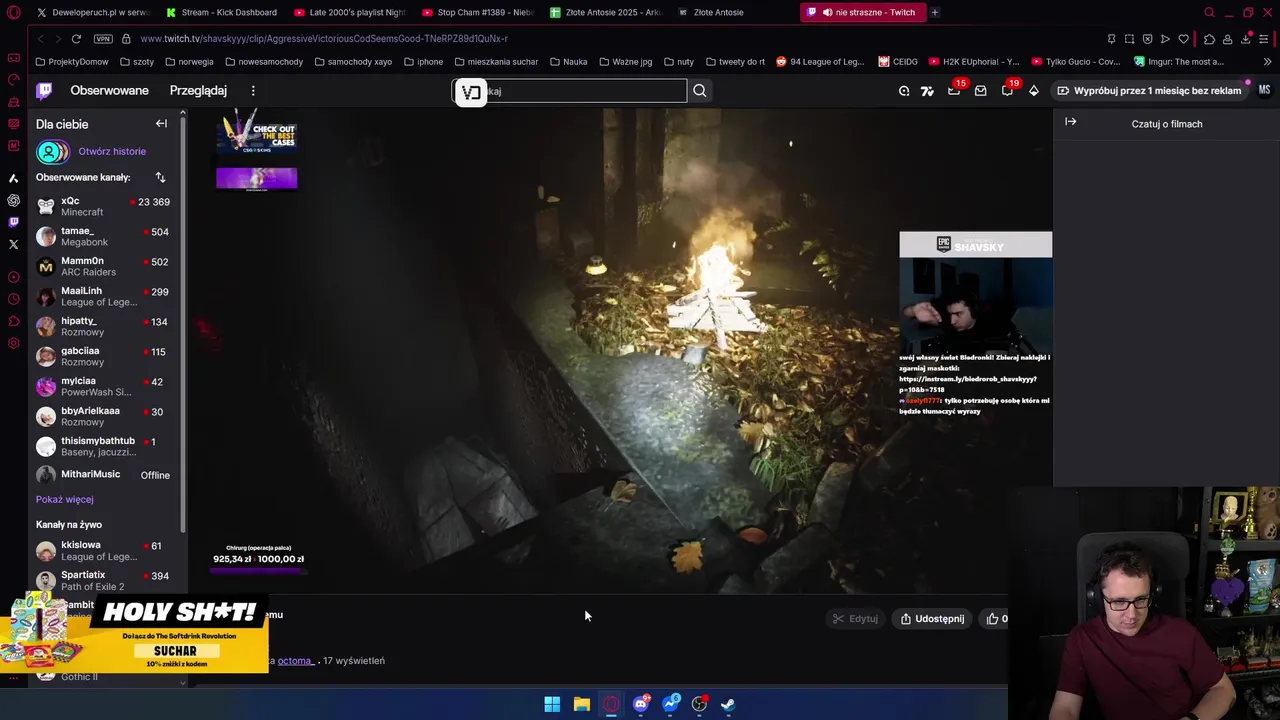Click the 'Edytuj' clip button
The width and height of the screenshot is (1280, 720).
tap(855, 618)
